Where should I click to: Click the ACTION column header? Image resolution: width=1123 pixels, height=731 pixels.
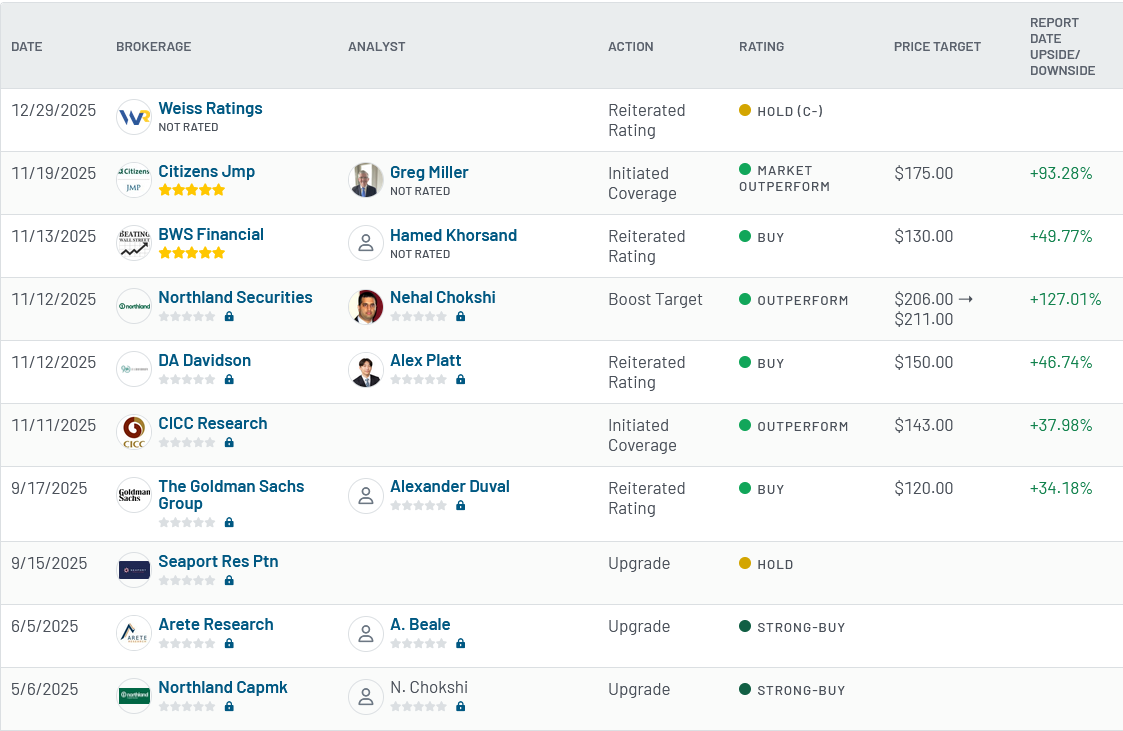pyautogui.click(x=630, y=47)
